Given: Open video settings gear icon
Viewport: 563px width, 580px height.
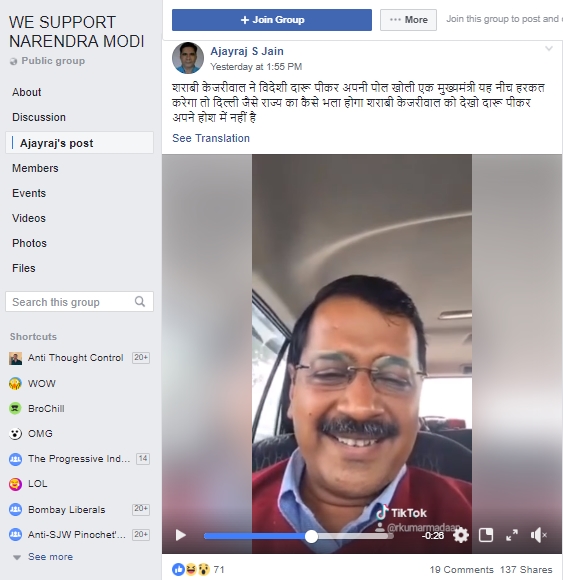Looking at the screenshot, I should [461, 535].
